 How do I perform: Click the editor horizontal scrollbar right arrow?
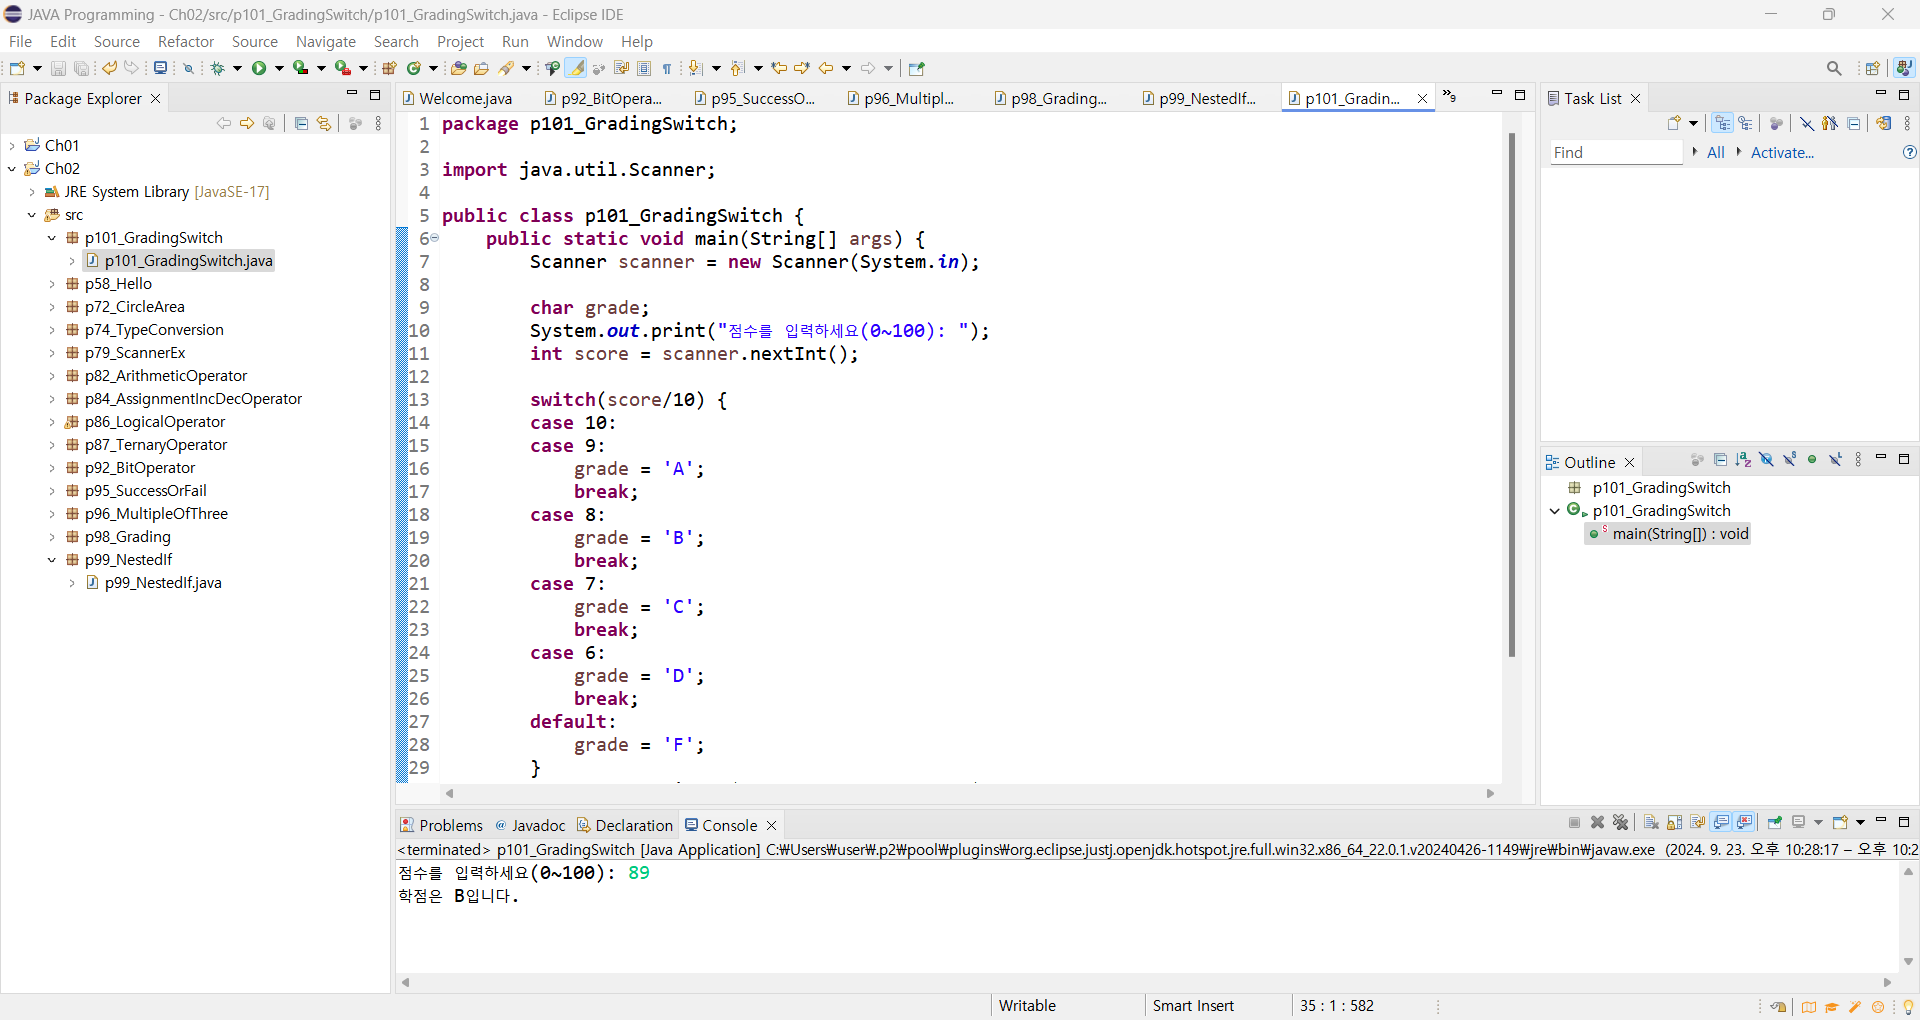pos(1490,793)
